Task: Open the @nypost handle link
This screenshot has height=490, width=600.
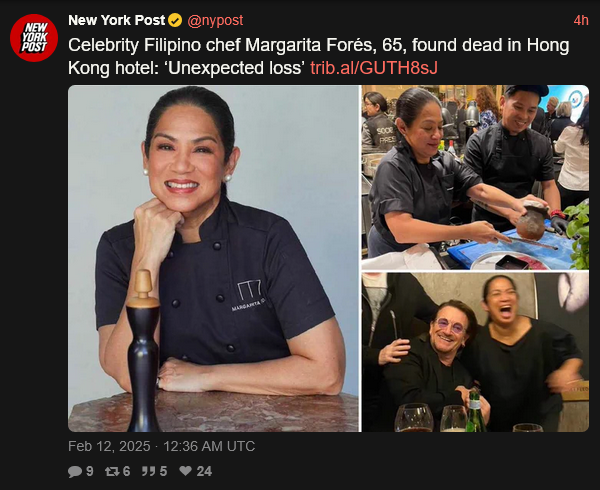Action: (215, 20)
